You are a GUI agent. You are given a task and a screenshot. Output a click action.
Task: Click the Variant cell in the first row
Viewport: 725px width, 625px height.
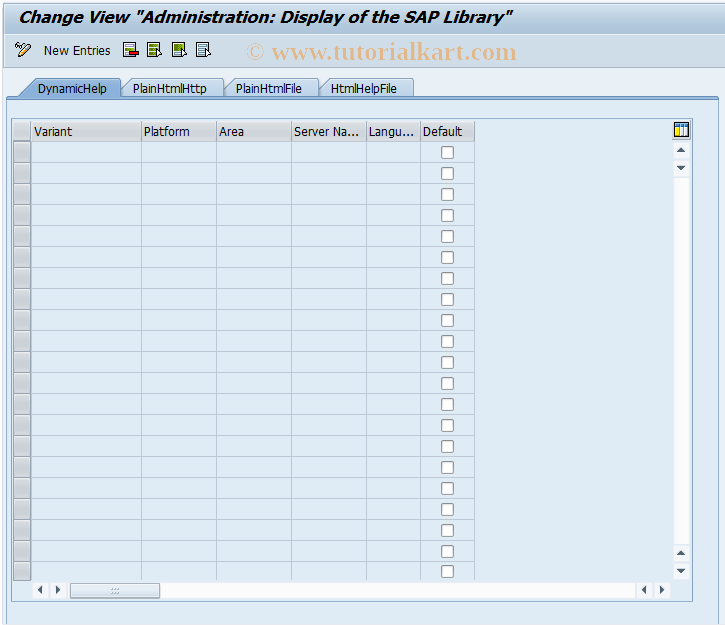pos(86,152)
